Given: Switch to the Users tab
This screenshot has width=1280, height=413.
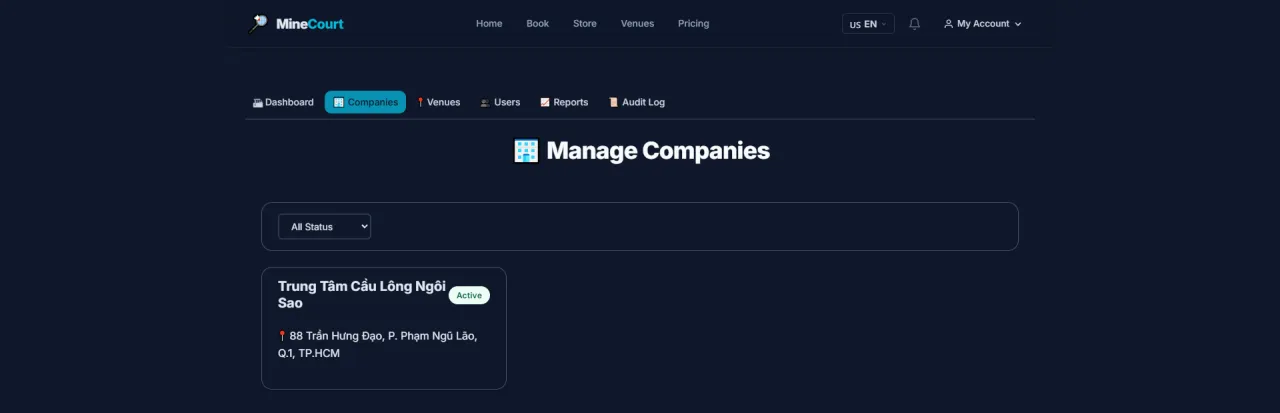Looking at the screenshot, I should [500, 102].
